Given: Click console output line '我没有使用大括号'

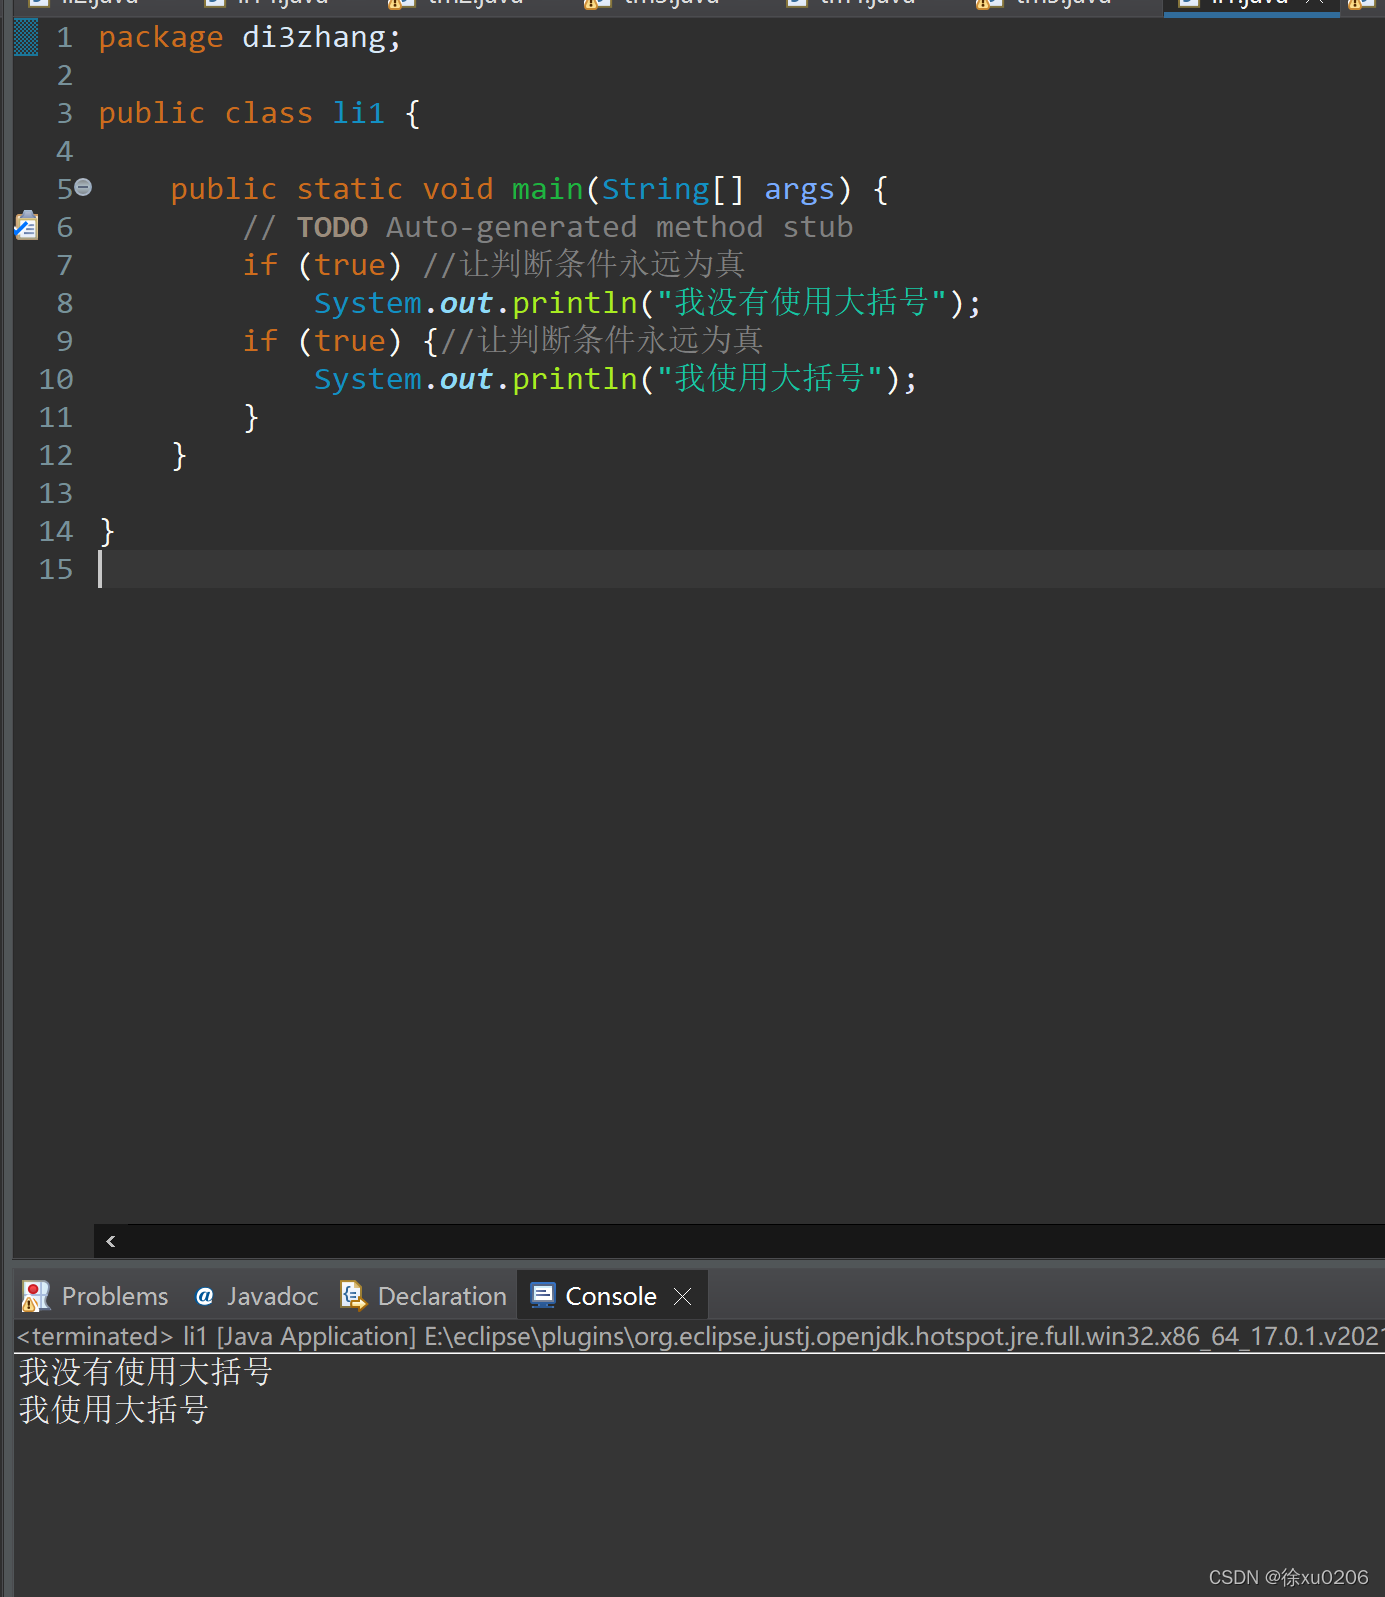Looking at the screenshot, I should tap(146, 1372).
